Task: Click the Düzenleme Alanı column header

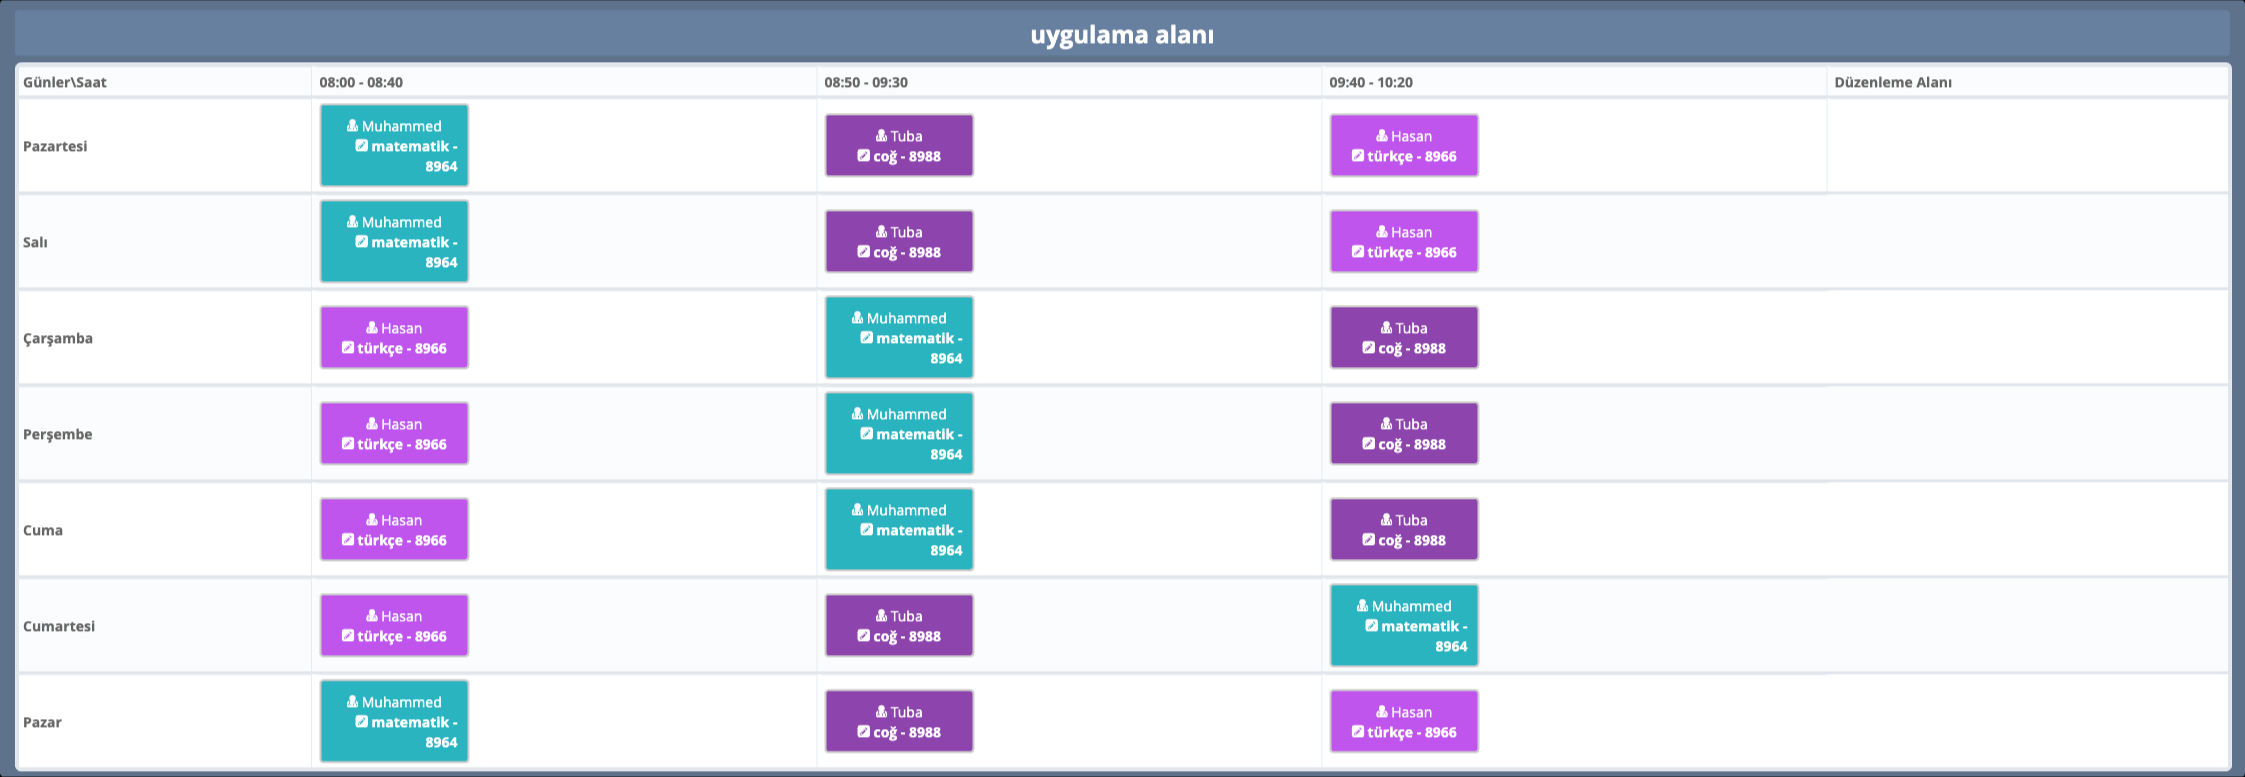Action: click(x=1893, y=82)
